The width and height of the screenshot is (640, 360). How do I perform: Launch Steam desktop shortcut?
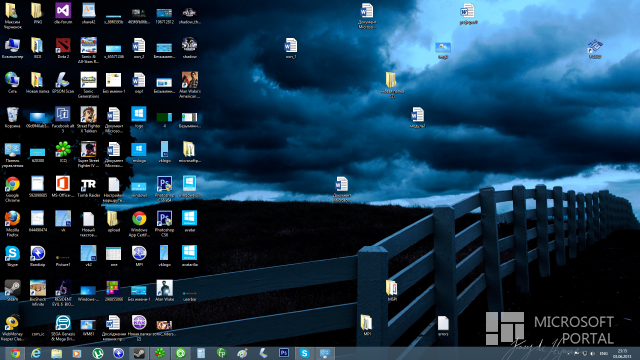coord(12,289)
